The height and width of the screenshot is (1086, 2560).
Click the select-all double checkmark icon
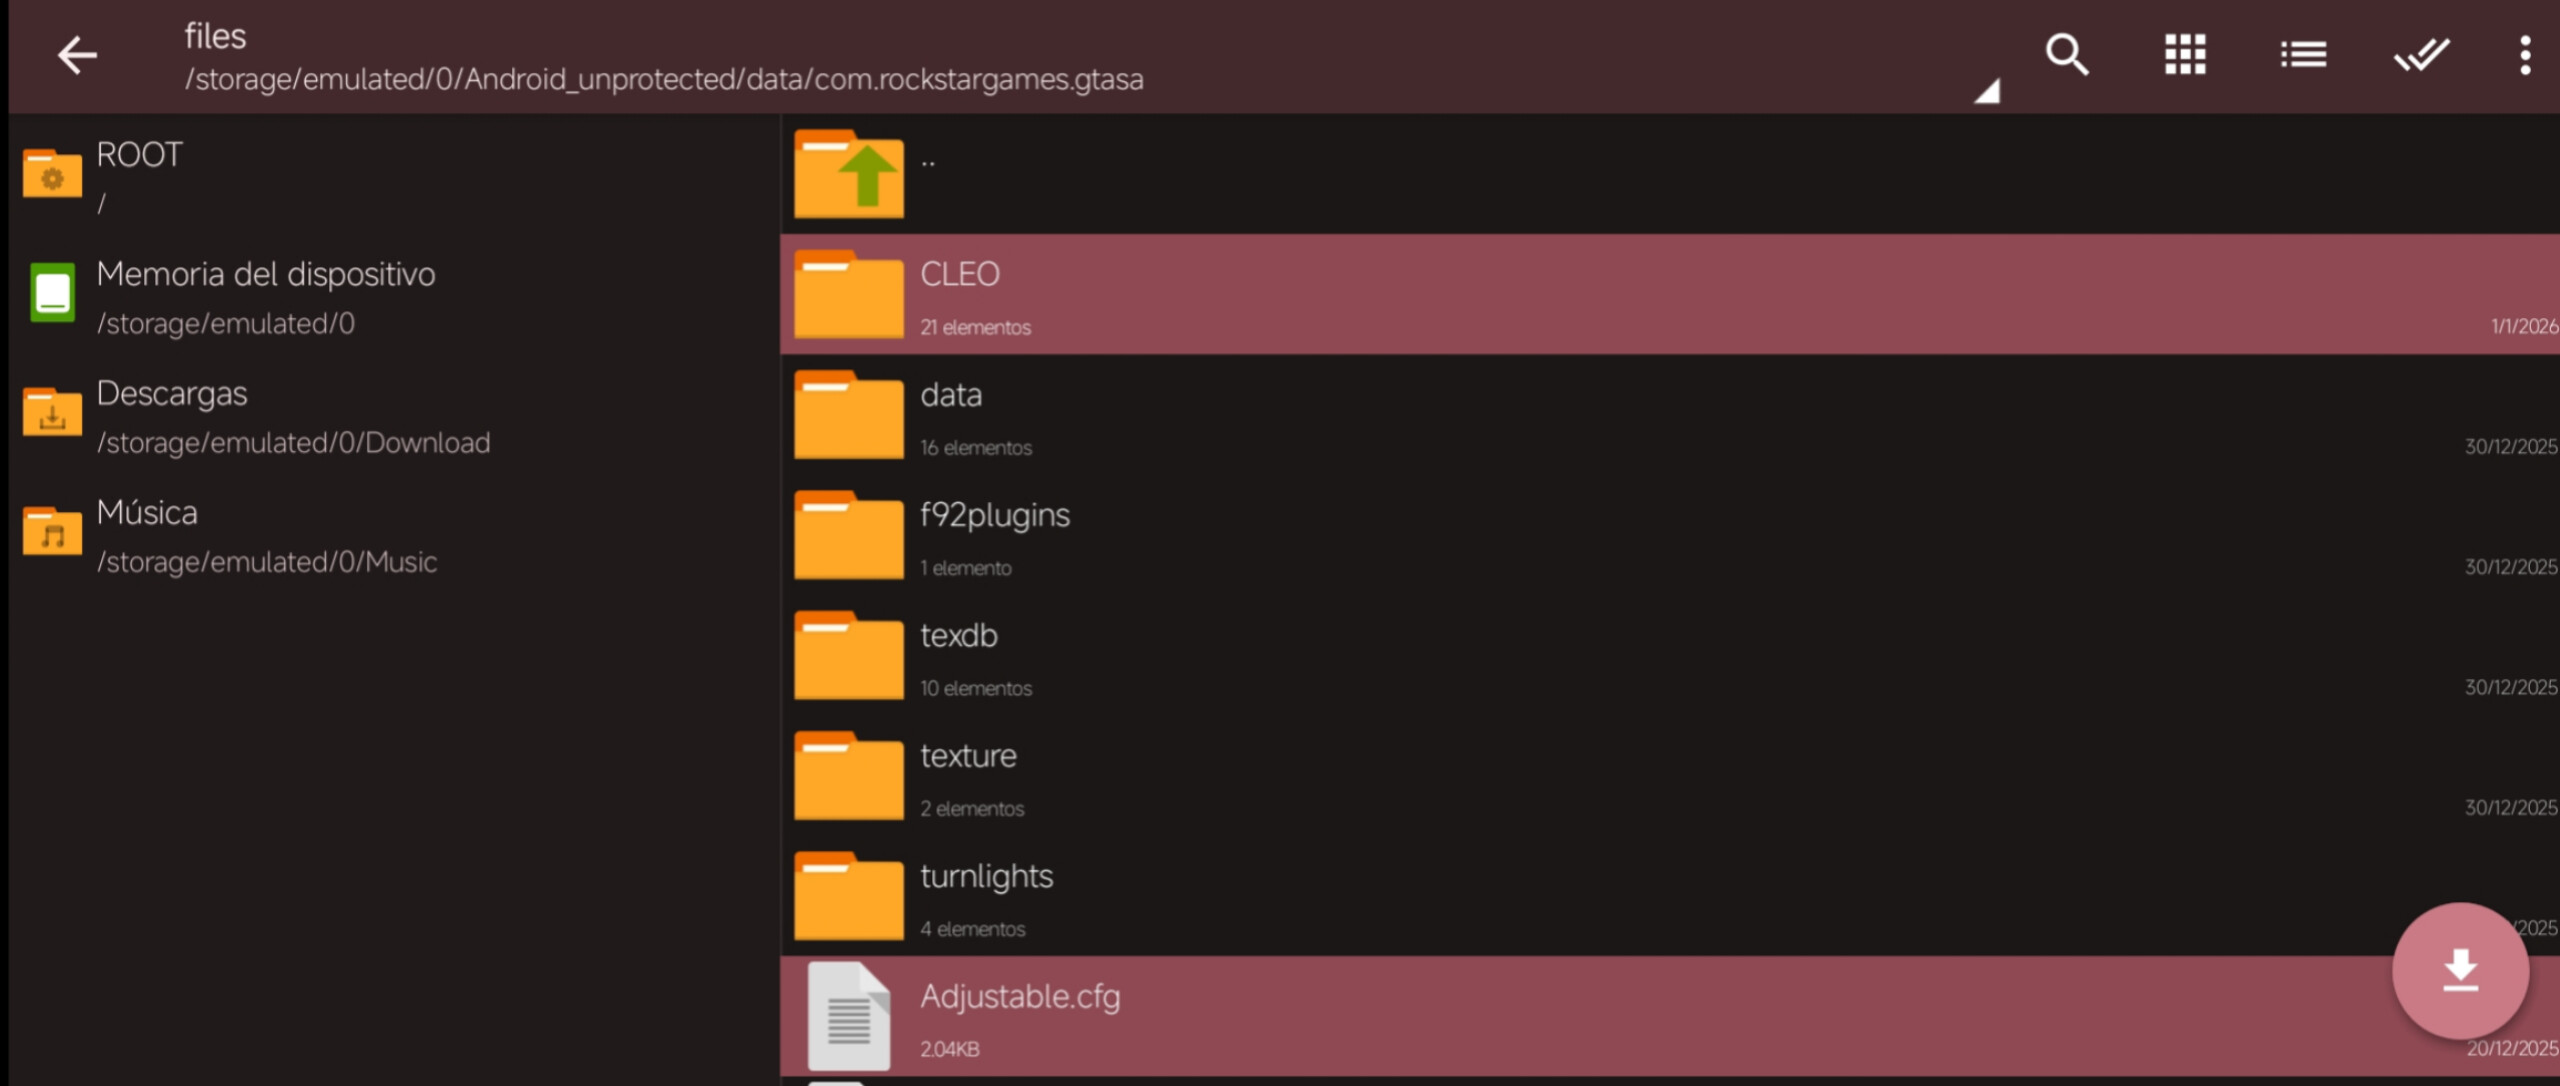2421,55
